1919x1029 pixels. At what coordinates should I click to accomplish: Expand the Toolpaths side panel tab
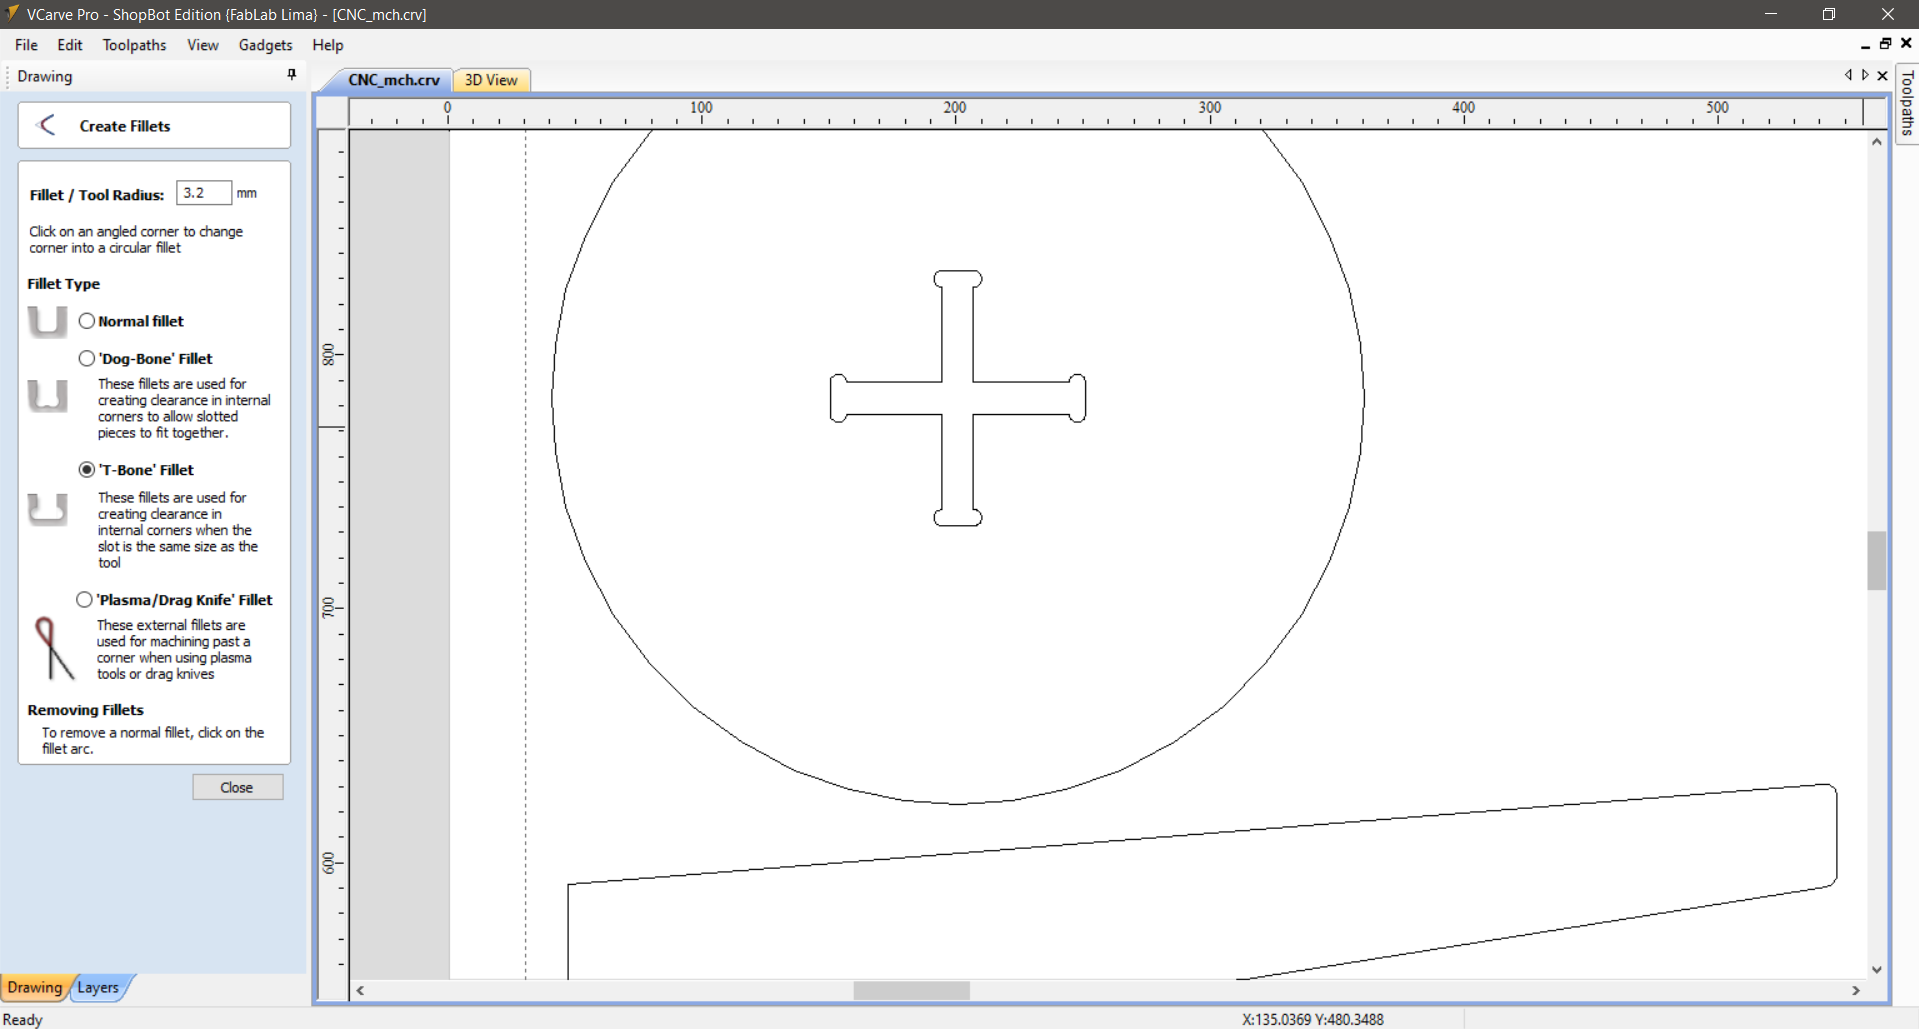pos(1907,103)
